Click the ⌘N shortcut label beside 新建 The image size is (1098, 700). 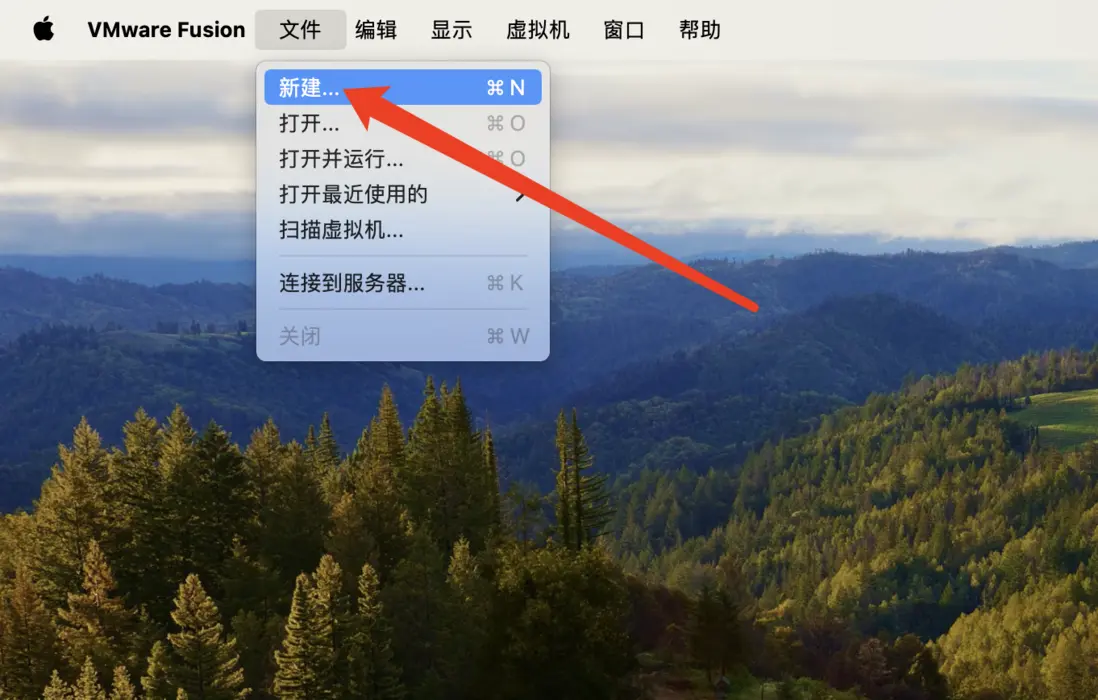tap(506, 88)
